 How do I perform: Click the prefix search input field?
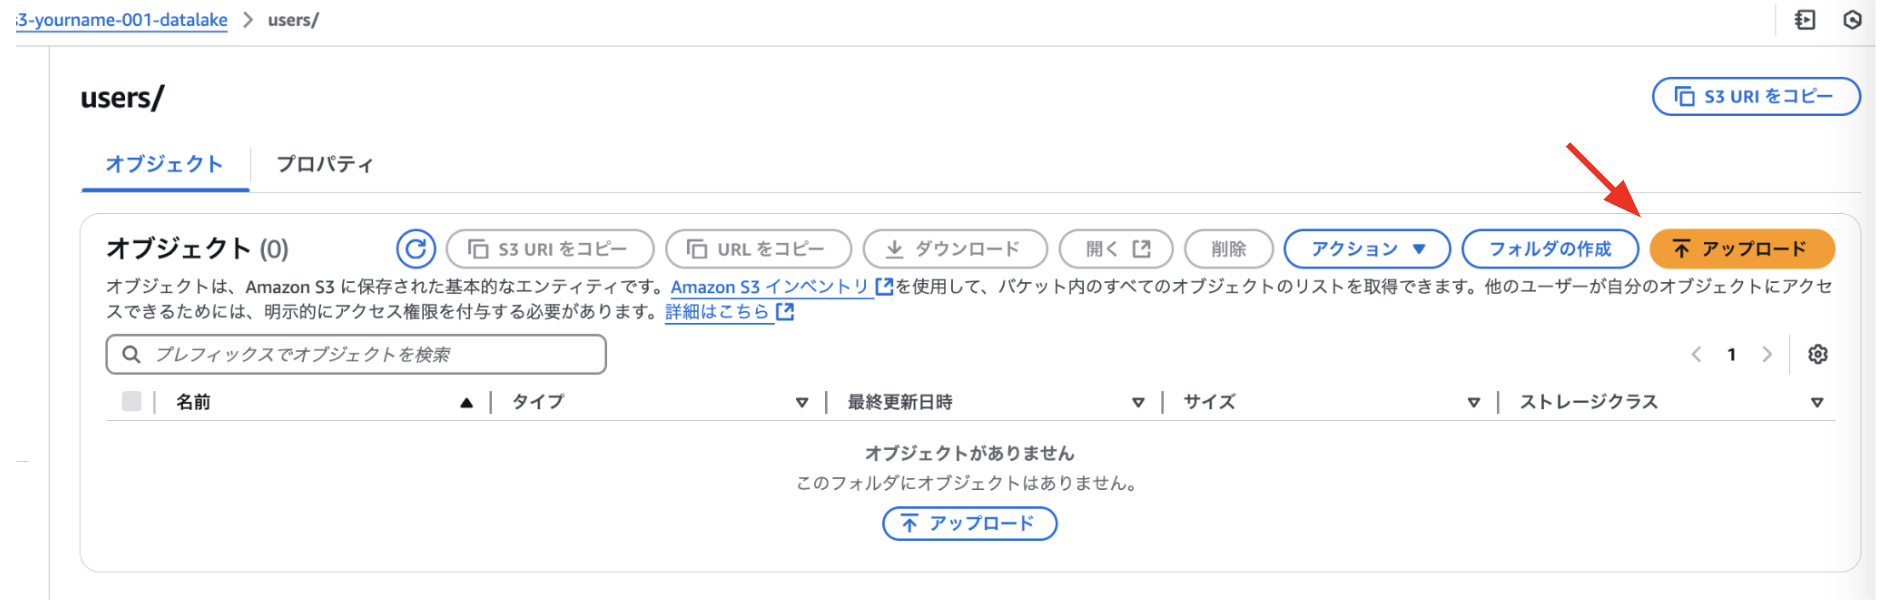coord(356,354)
